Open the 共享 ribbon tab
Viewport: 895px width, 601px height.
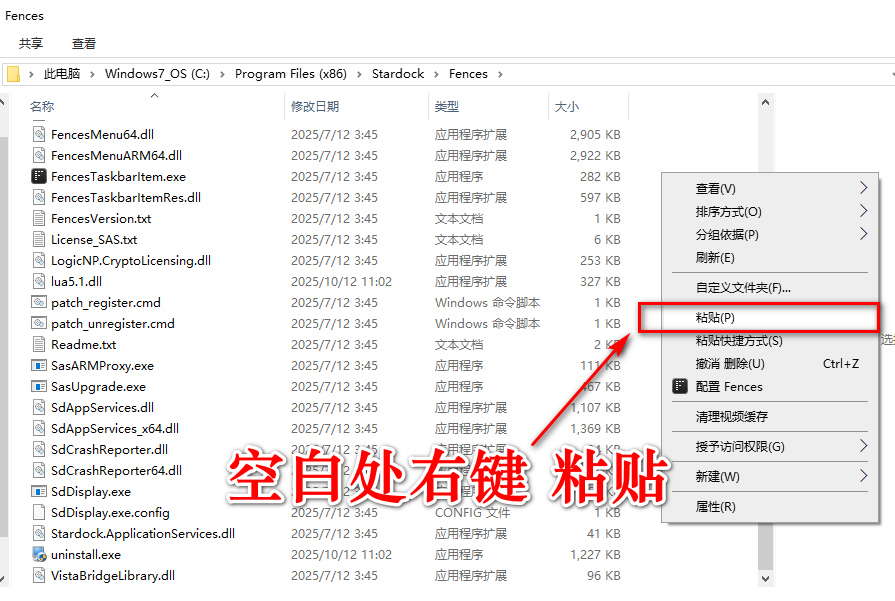point(31,43)
